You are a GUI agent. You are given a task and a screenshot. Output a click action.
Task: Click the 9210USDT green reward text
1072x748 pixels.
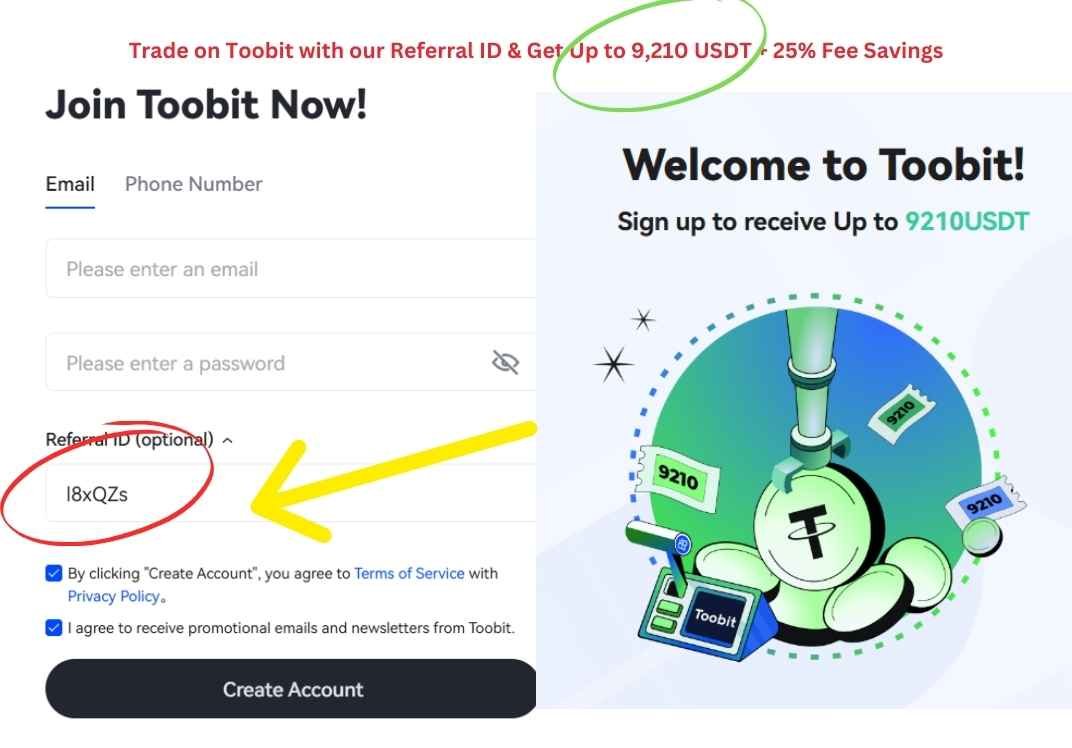(967, 222)
